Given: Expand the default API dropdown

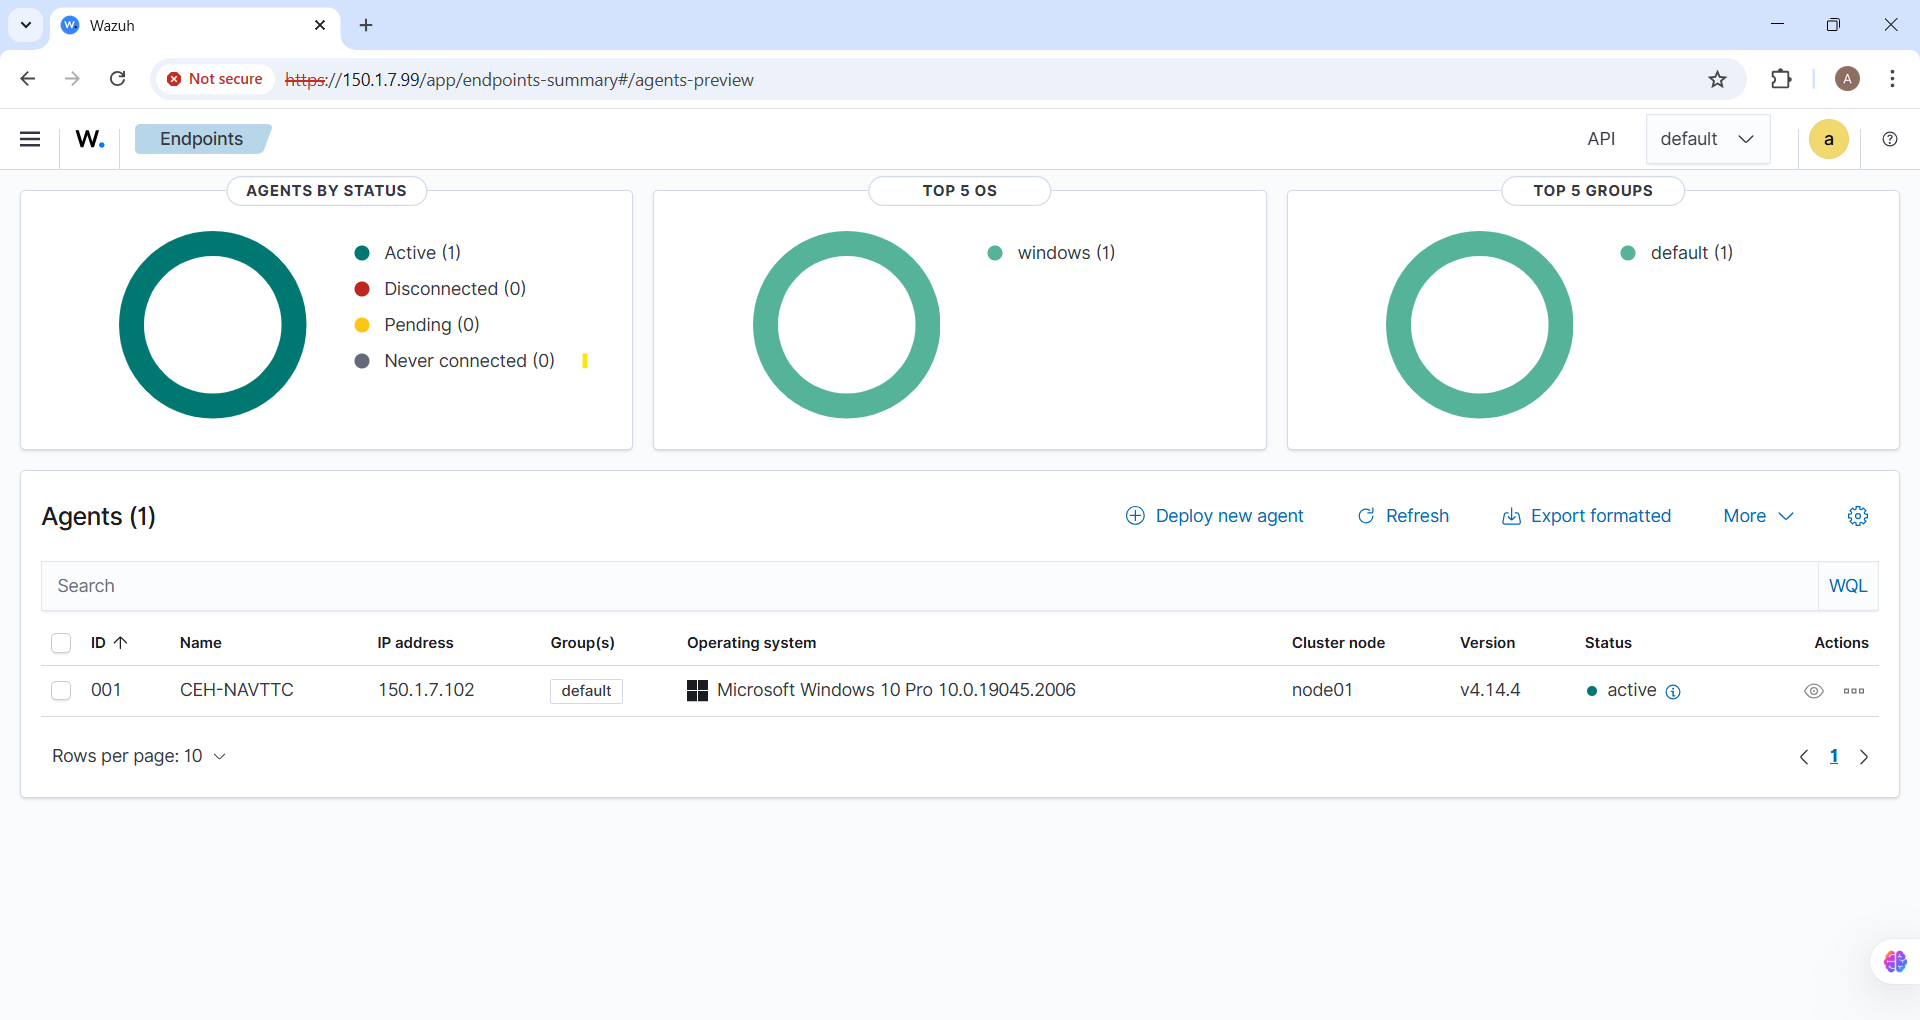Looking at the screenshot, I should [x=1707, y=139].
